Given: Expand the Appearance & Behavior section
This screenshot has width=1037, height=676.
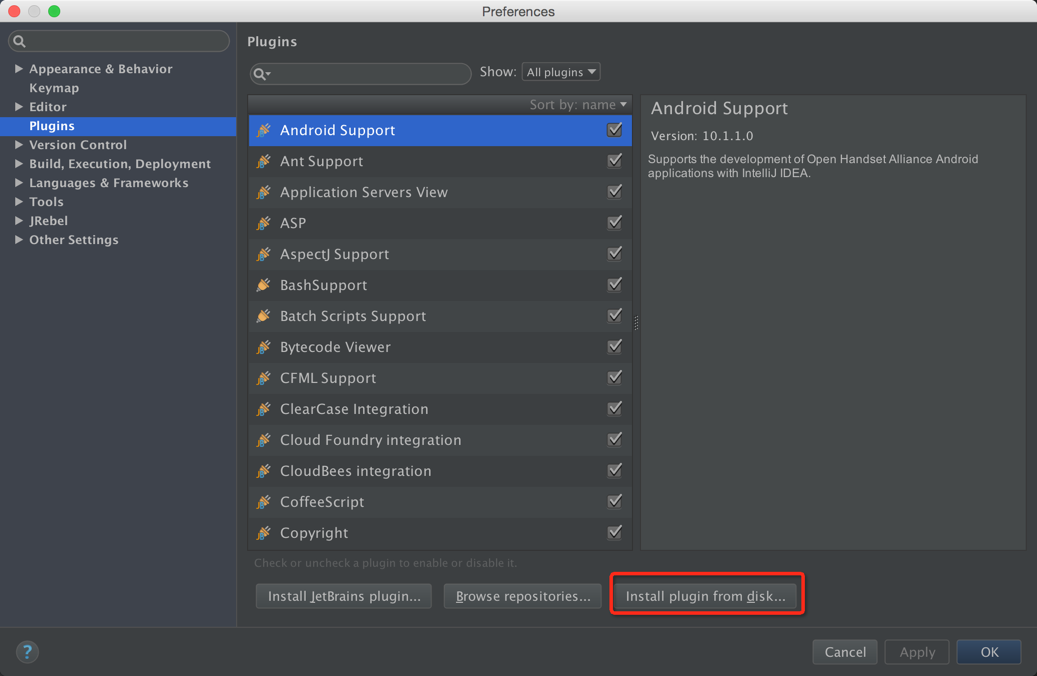Looking at the screenshot, I should click(19, 69).
